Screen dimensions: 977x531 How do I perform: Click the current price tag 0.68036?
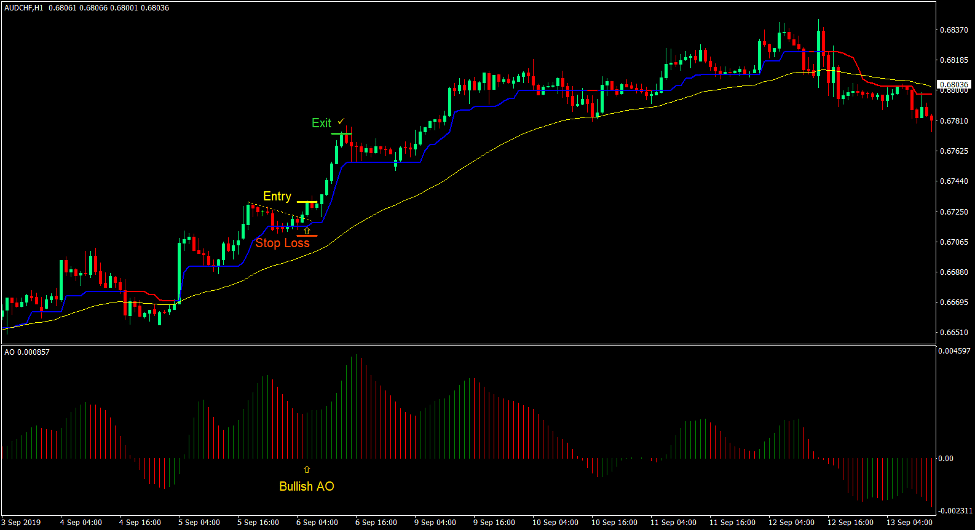coord(955,84)
